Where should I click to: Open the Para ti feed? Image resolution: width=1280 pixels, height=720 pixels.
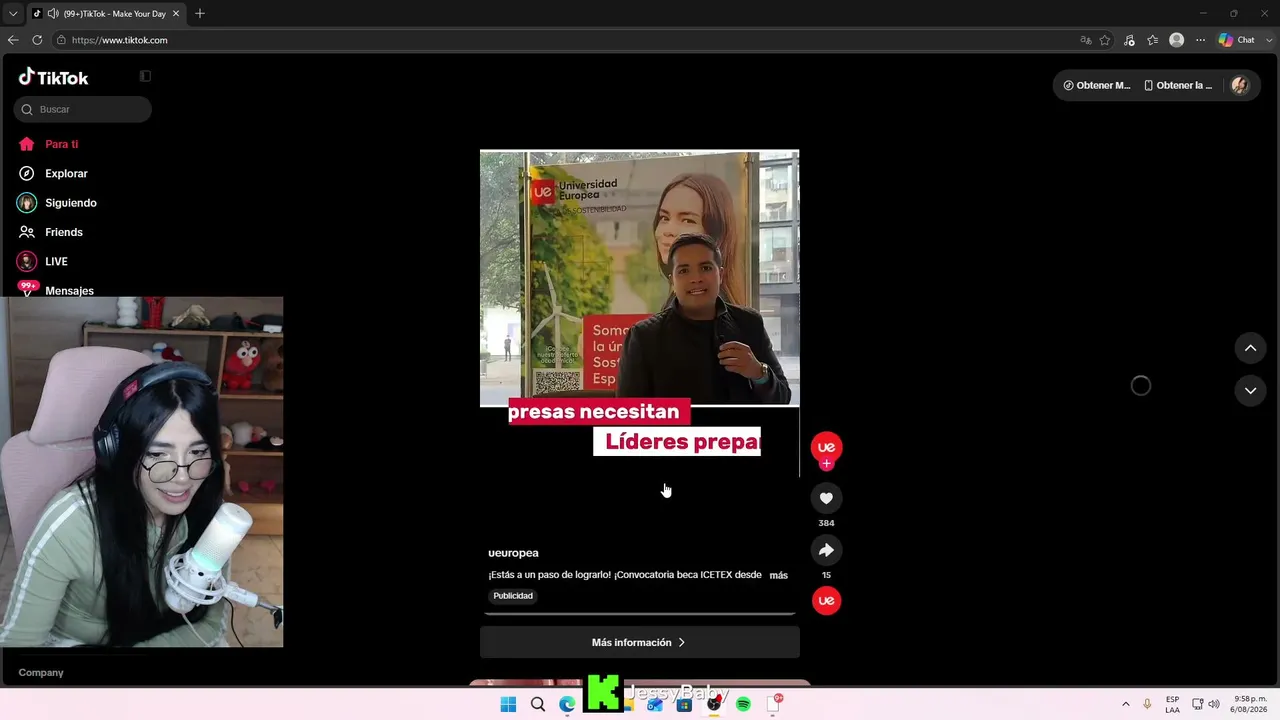coord(48,144)
